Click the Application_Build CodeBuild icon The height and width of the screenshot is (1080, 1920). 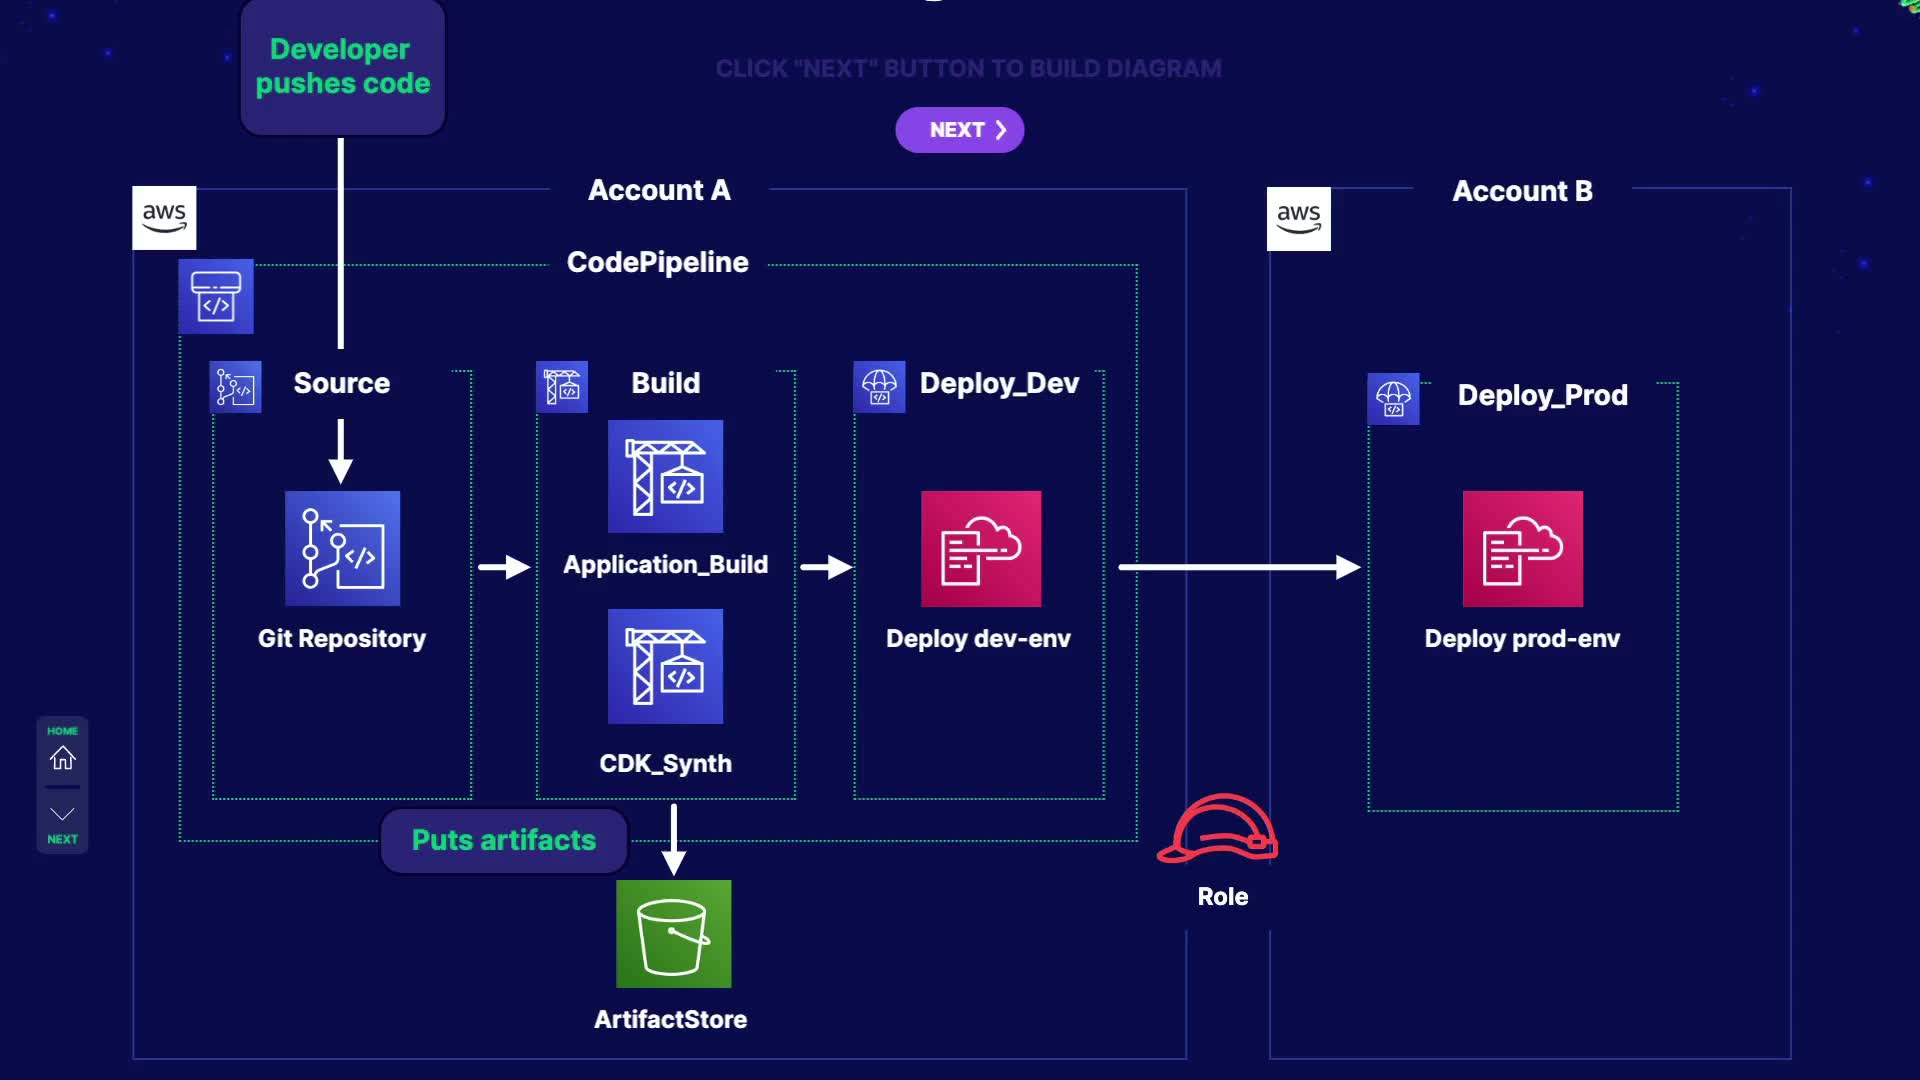tap(665, 477)
